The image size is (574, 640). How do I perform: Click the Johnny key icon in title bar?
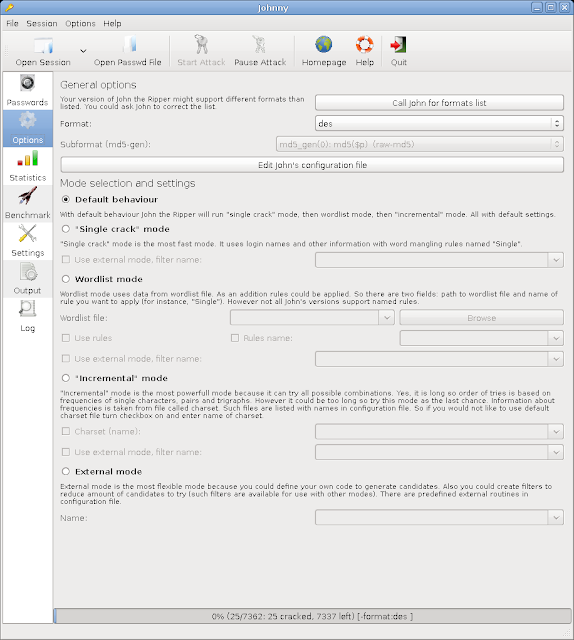tap(9, 7)
